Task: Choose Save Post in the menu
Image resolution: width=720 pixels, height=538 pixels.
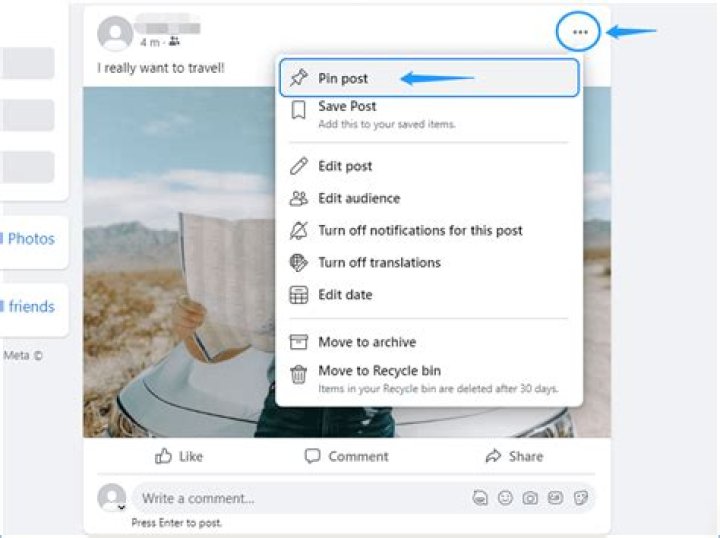Action: pos(429,114)
